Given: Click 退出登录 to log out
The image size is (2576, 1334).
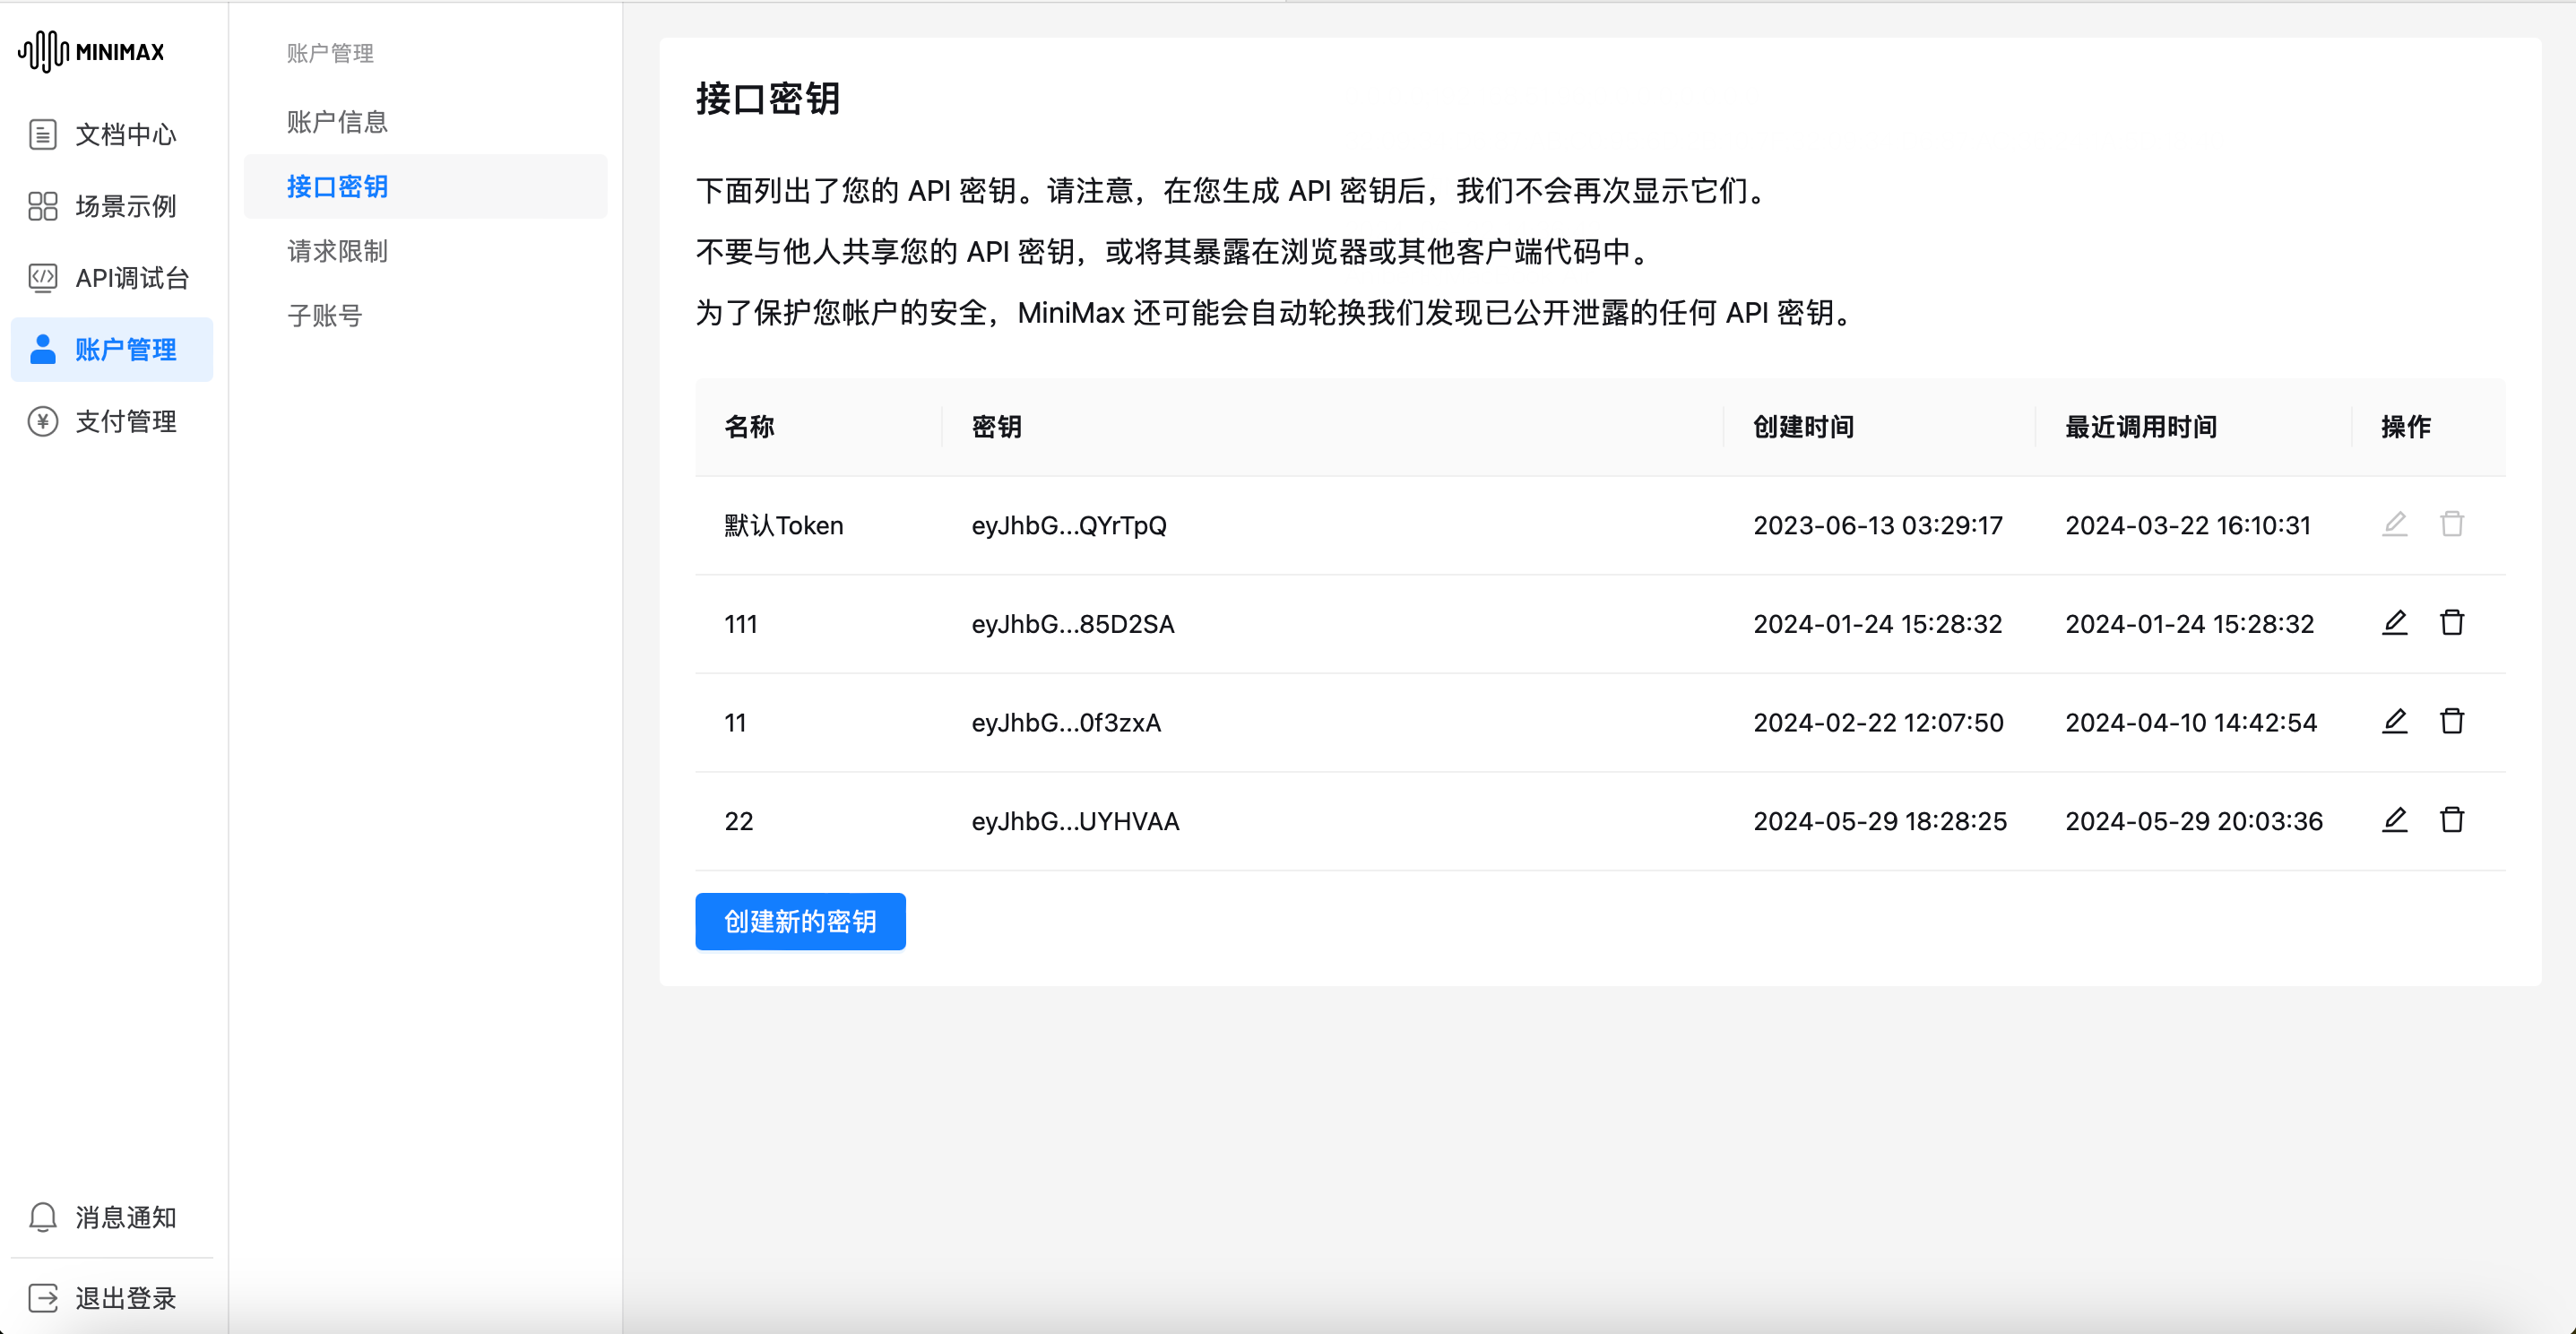Looking at the screenshot, I should tap(112, 1298).
